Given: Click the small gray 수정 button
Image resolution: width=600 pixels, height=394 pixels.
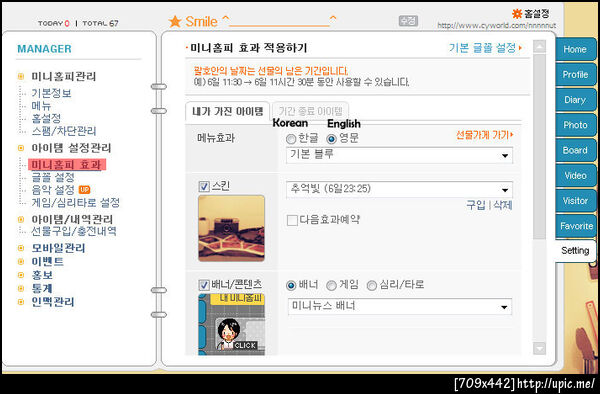Looking at the screenshot, I should [x=408, y=21].
